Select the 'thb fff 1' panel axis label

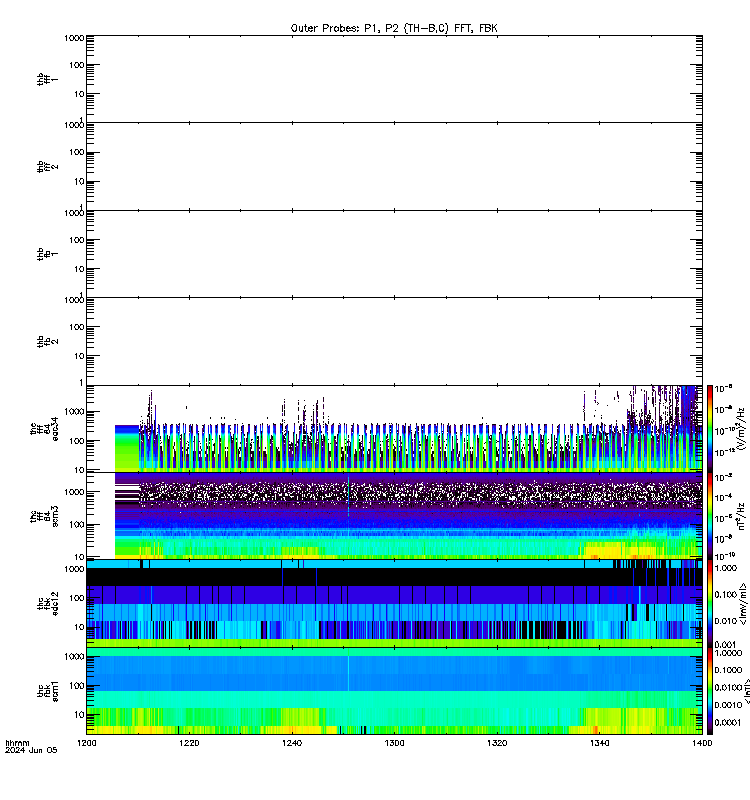coord(47,79)
